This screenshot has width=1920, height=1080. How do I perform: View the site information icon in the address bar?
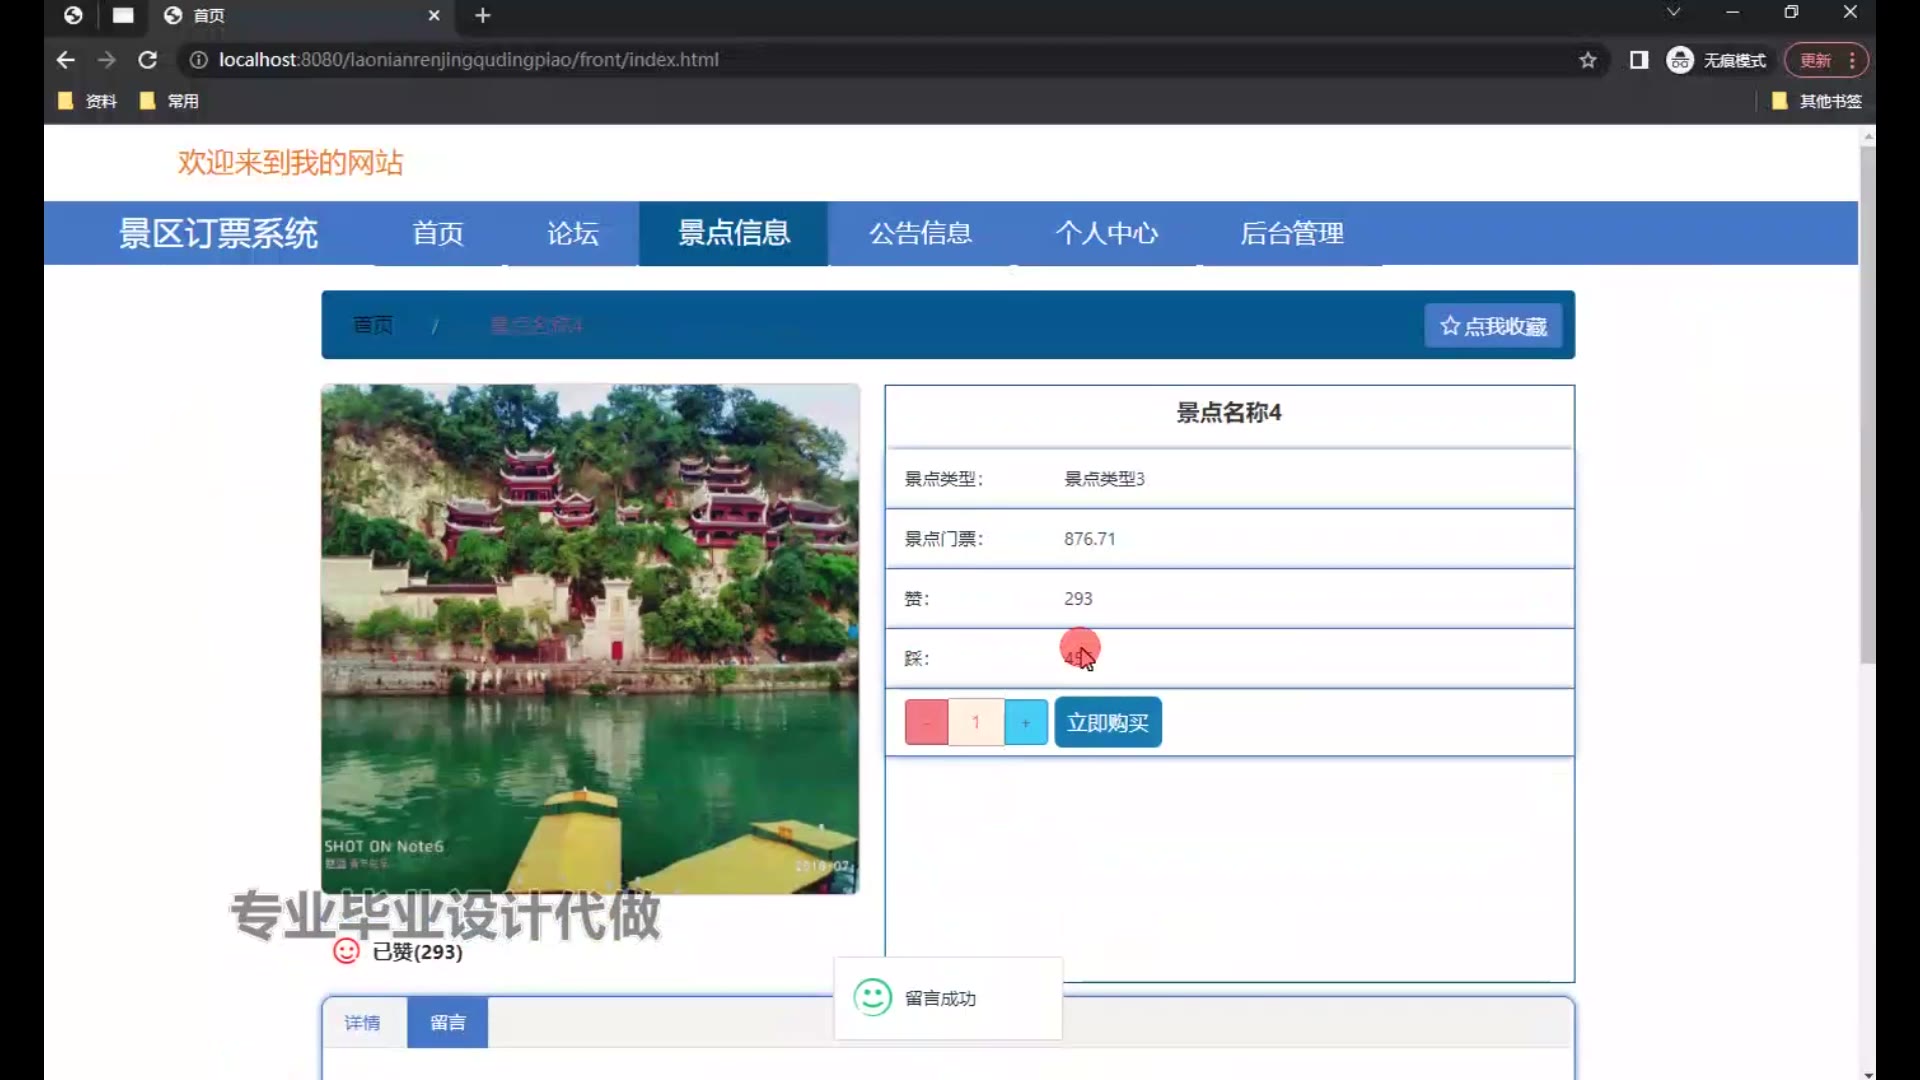coord(198,60)
